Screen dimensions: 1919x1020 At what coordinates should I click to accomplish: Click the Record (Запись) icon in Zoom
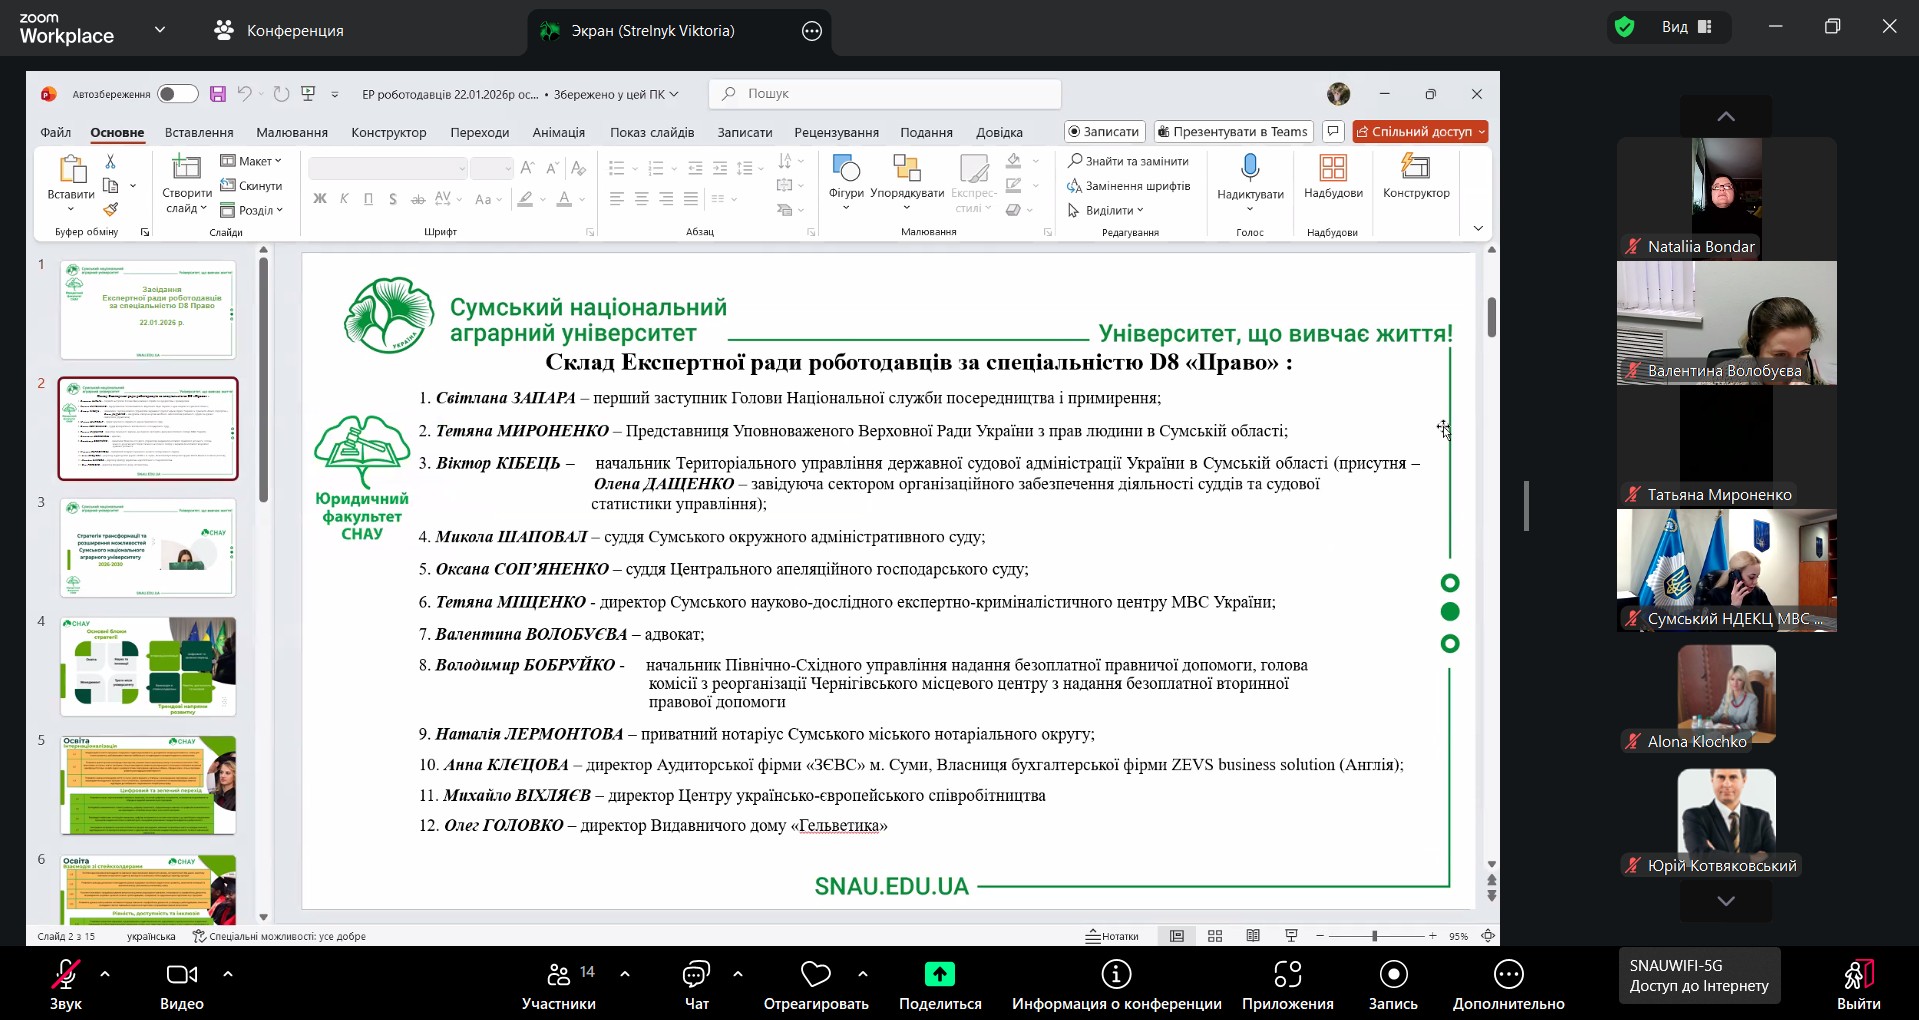pos(1393,974)
